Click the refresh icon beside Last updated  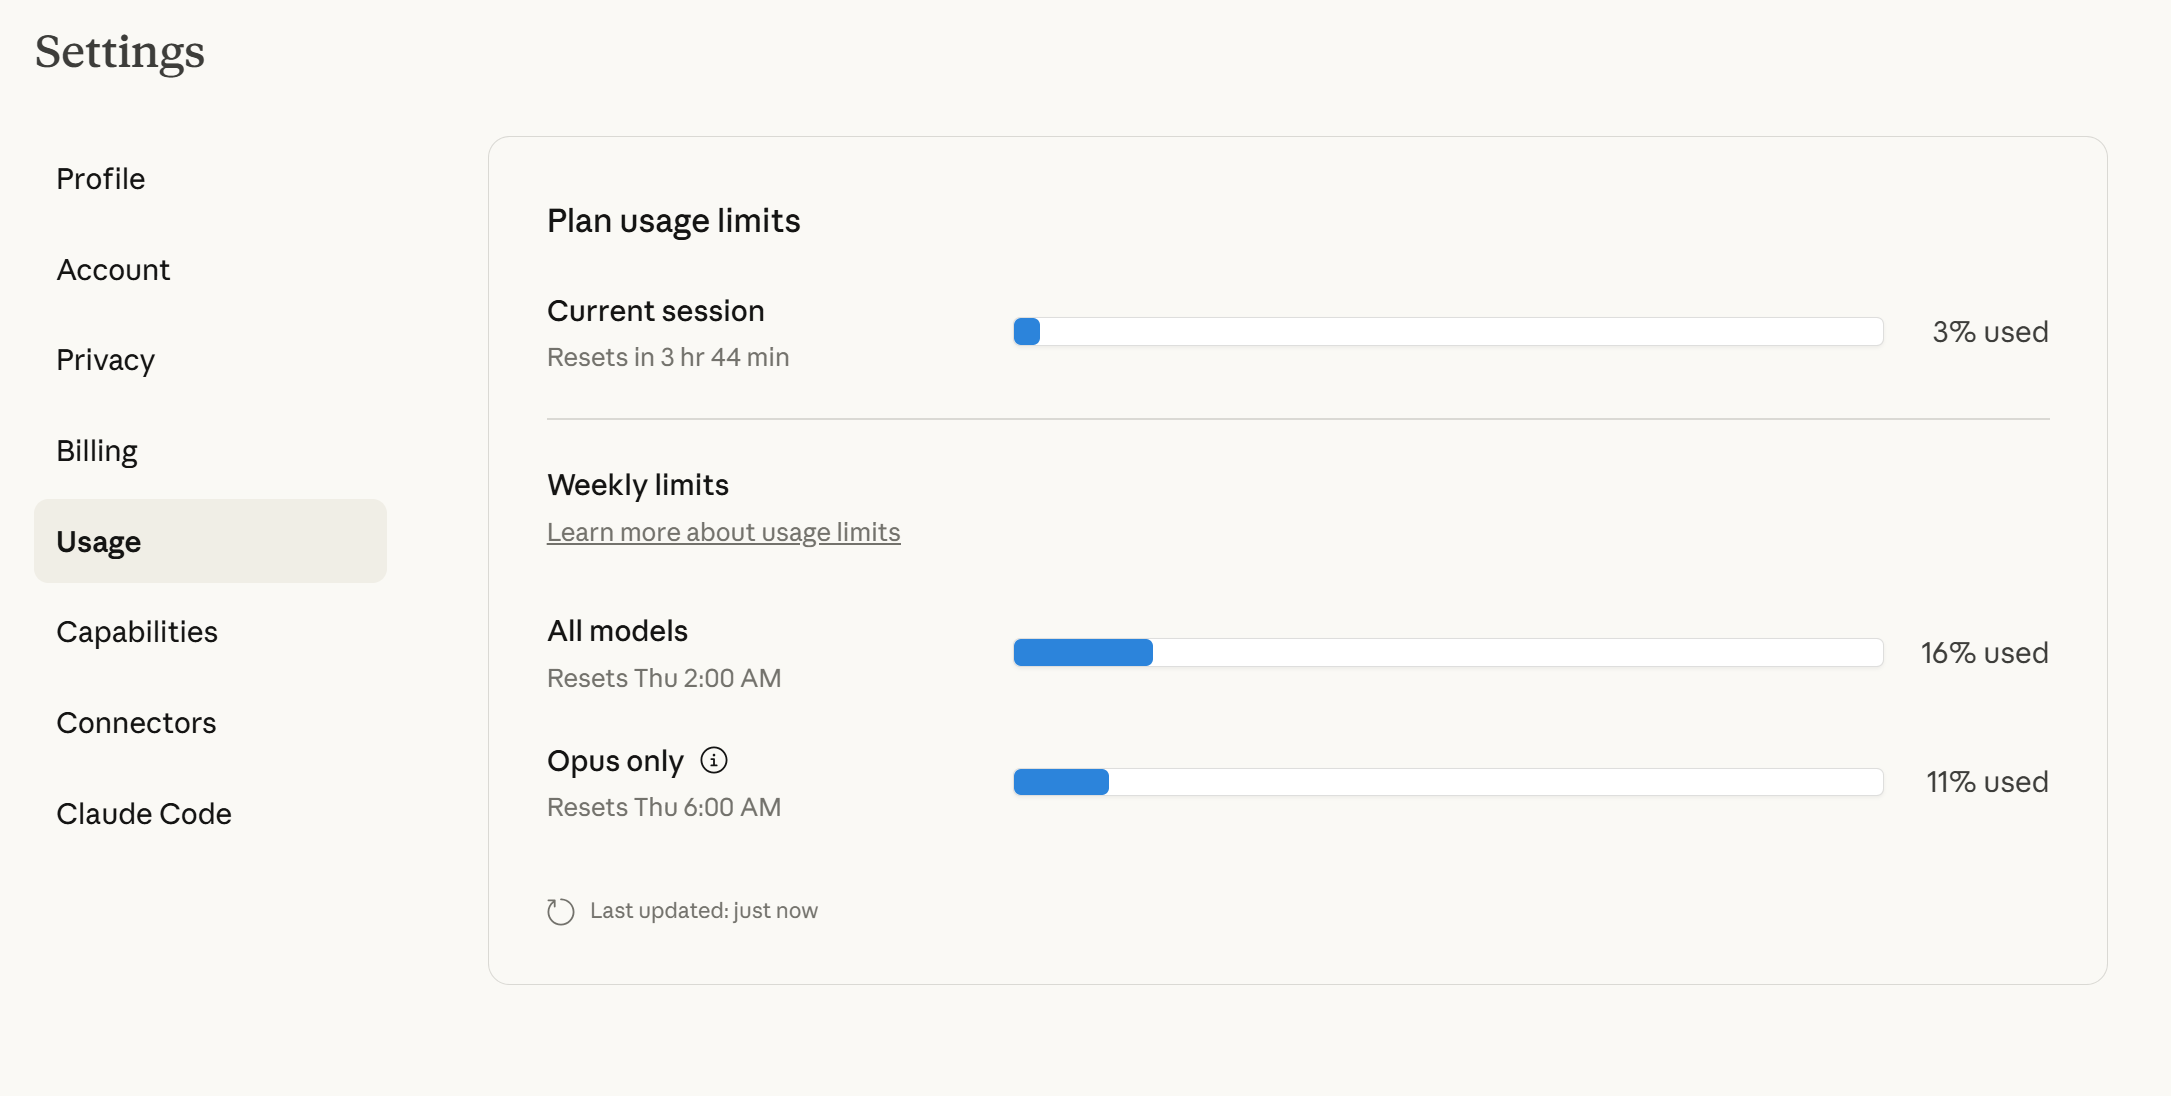pyautogui.click(x=561, y=911)
